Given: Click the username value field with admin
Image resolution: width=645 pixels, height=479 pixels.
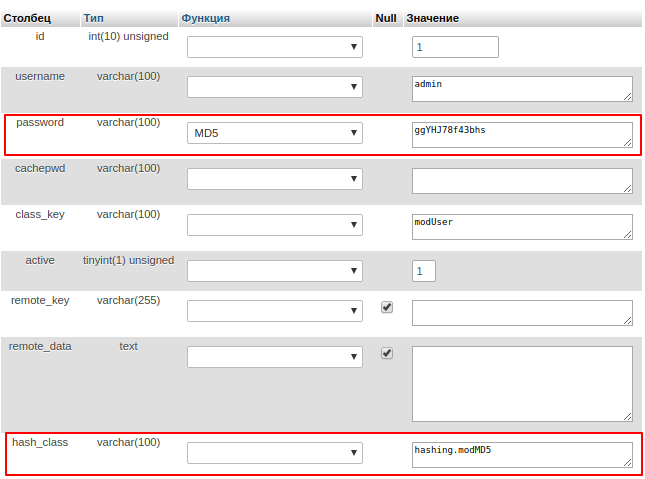Looking at the screenshot, I should point(521,88).
